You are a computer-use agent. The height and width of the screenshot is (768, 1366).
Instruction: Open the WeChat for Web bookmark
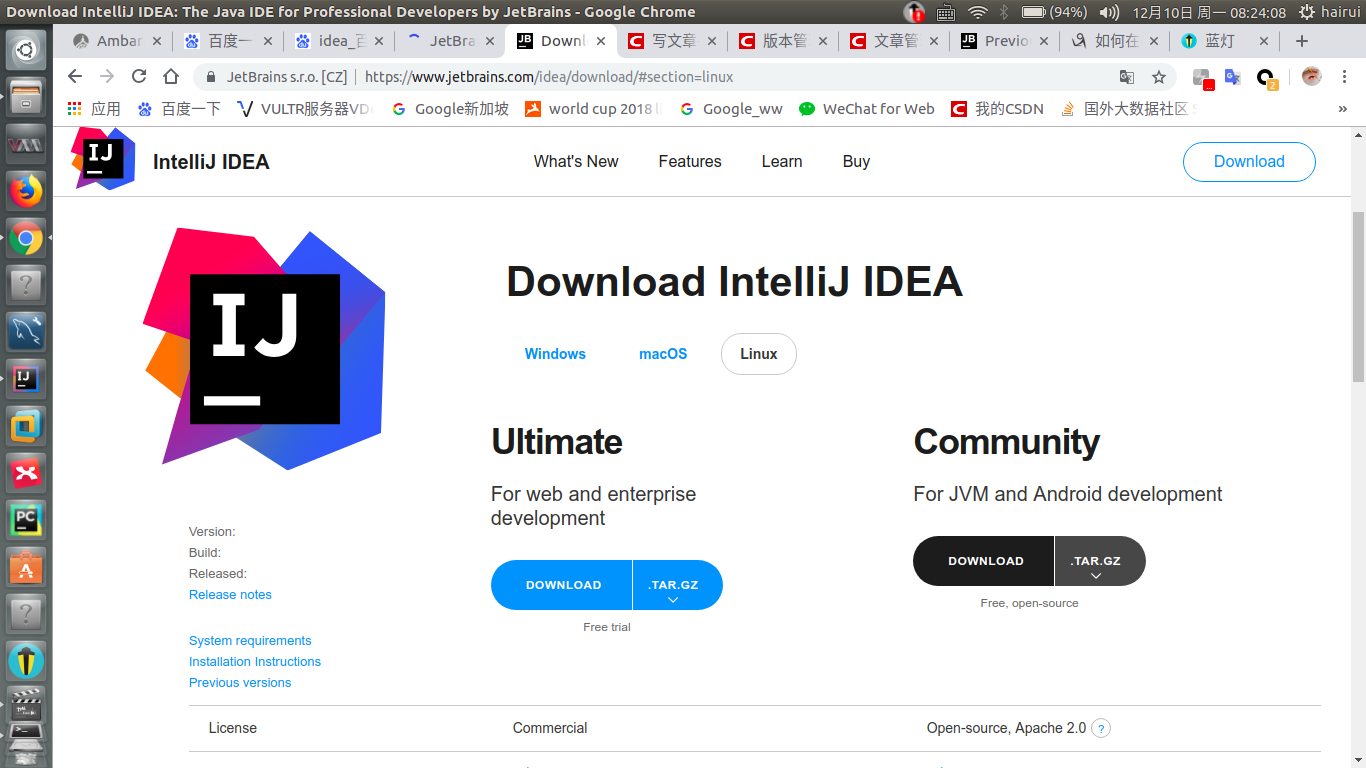(x=867, y=109)
